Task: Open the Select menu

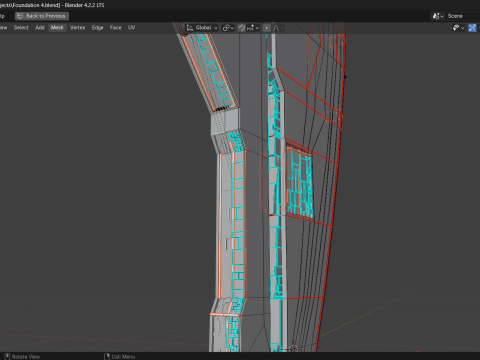Action: point(21,28)
